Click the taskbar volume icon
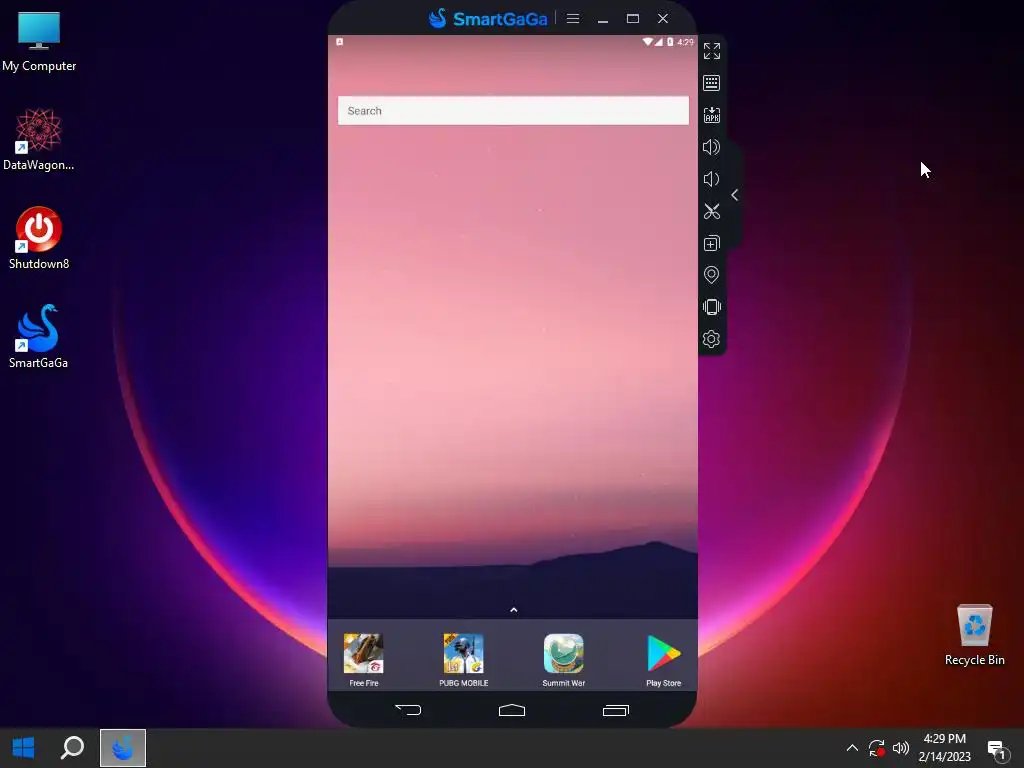Image resolution: width=1024 pixels, height=768 pixels. click(x=901, y=748)
